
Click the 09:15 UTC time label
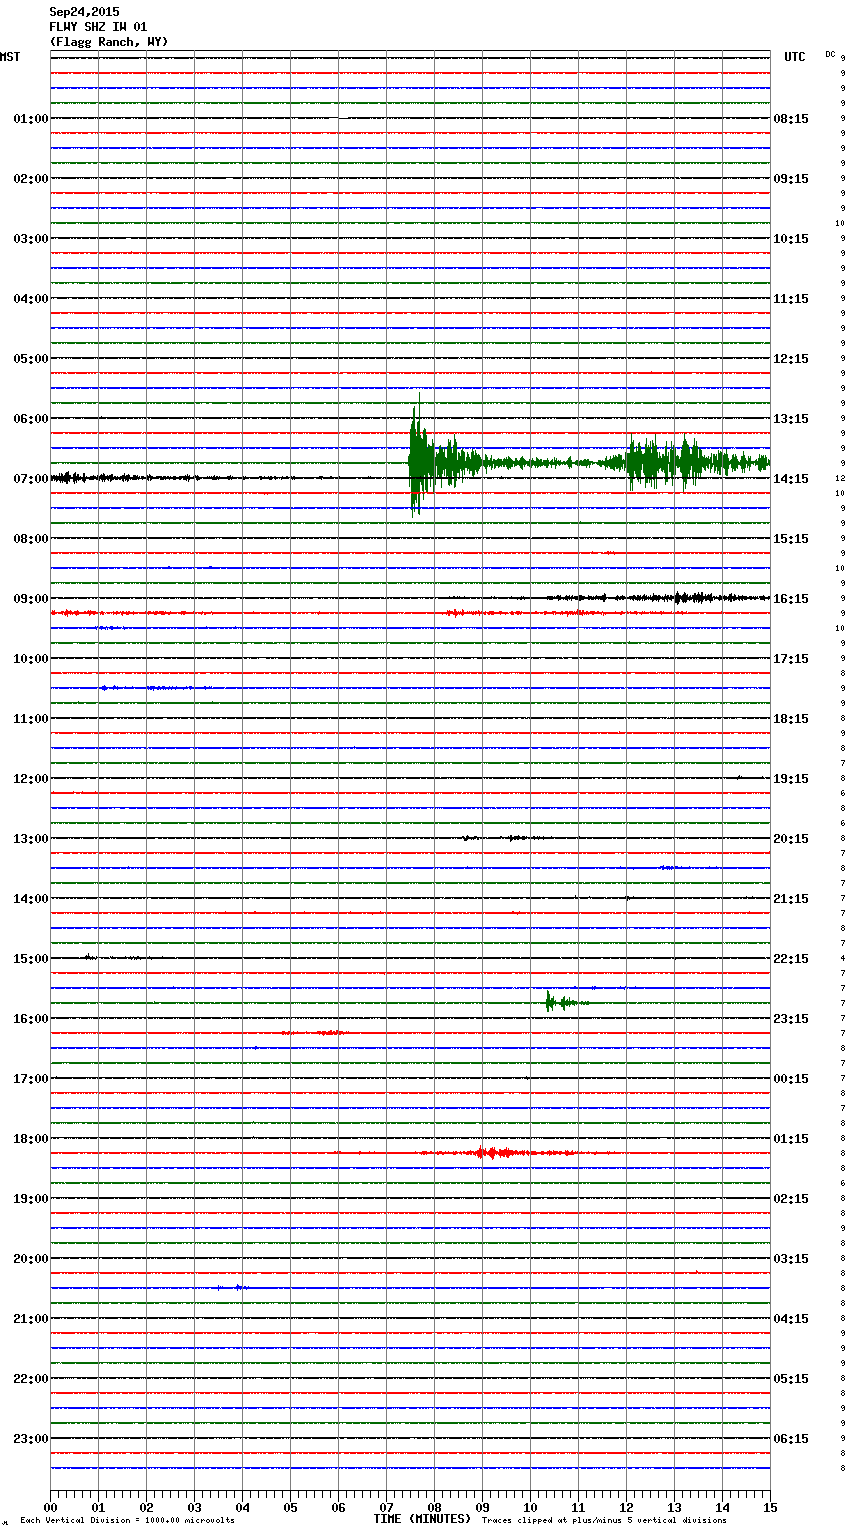791,179
